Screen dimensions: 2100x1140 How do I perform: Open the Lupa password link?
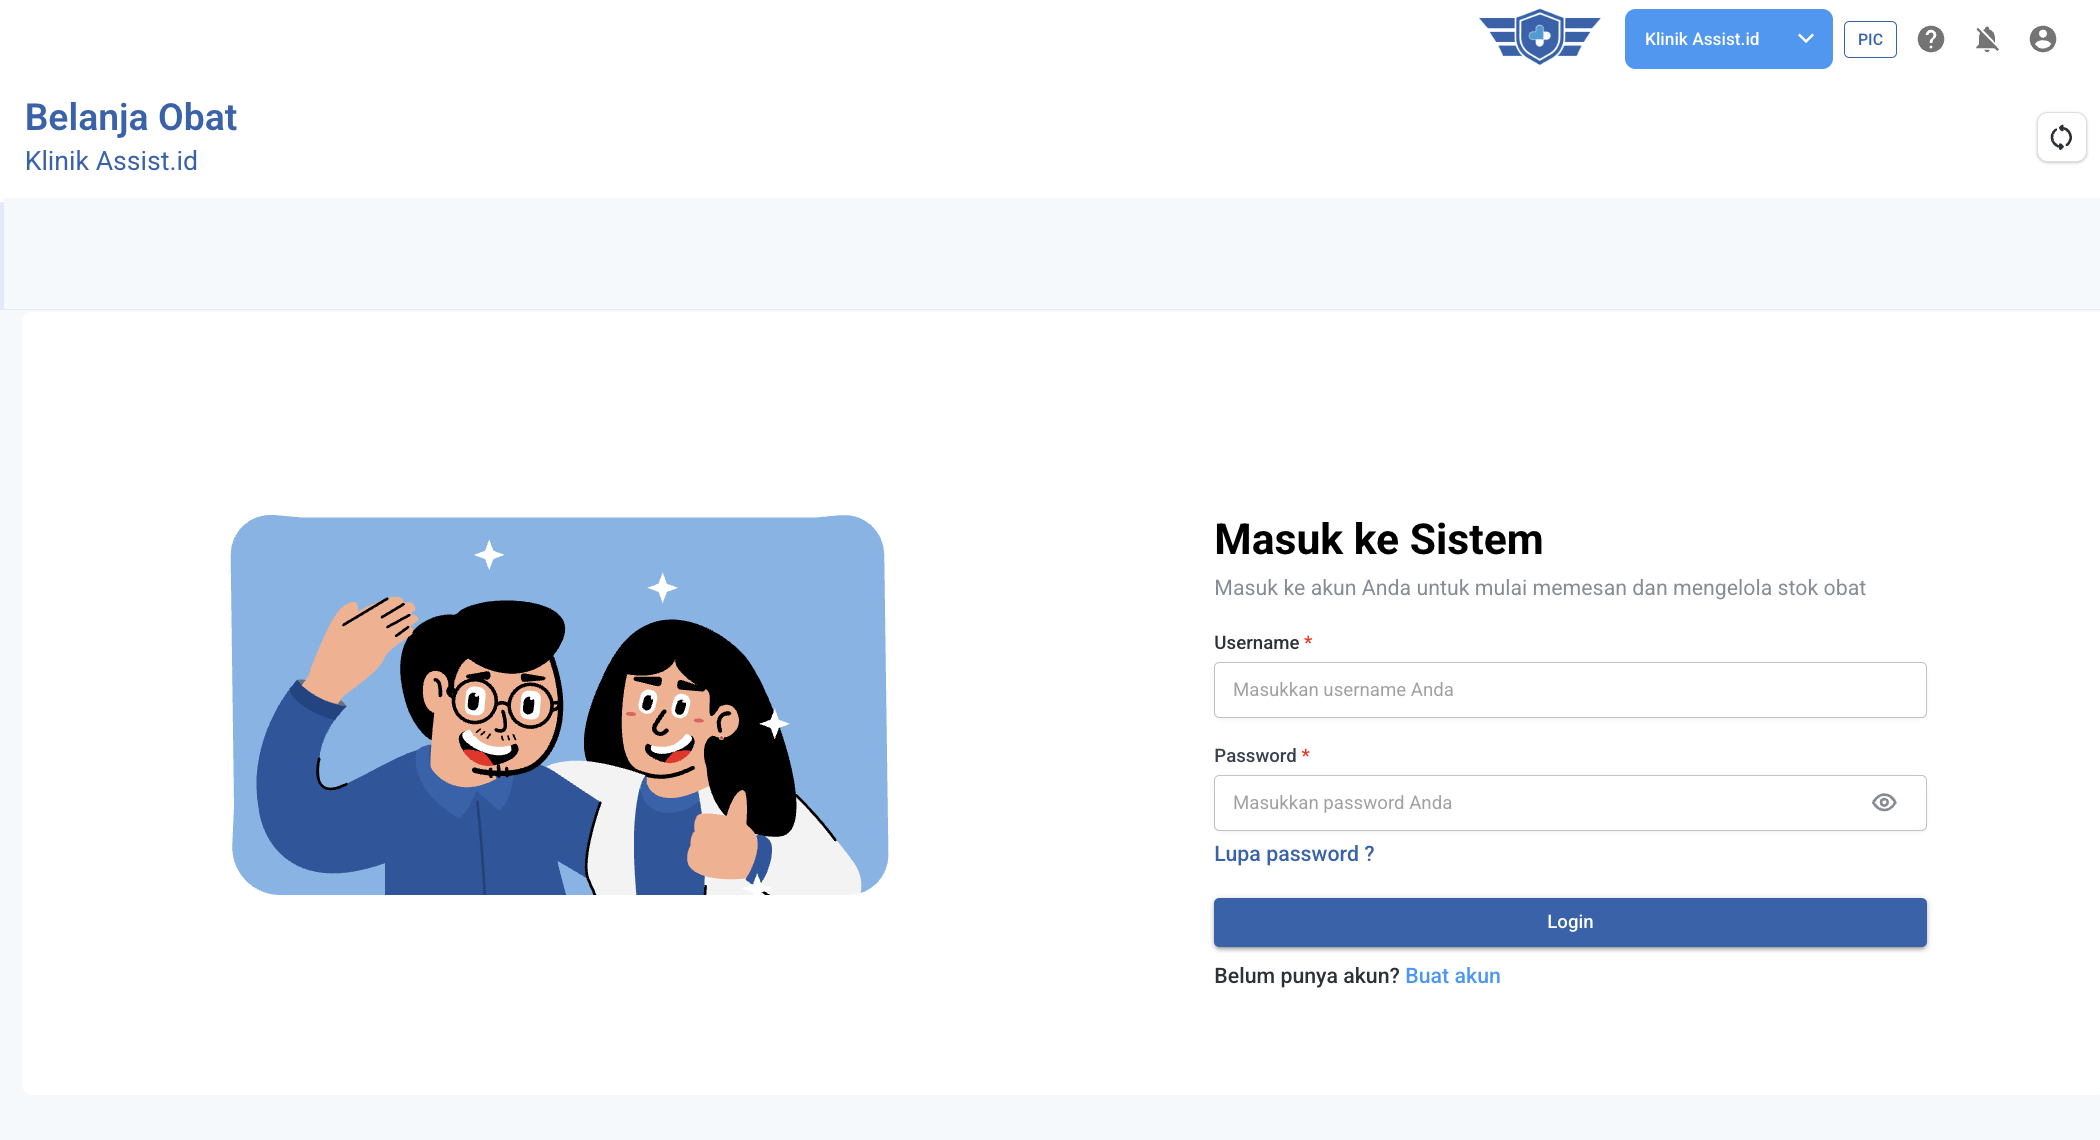click(x=1294, y=854)
